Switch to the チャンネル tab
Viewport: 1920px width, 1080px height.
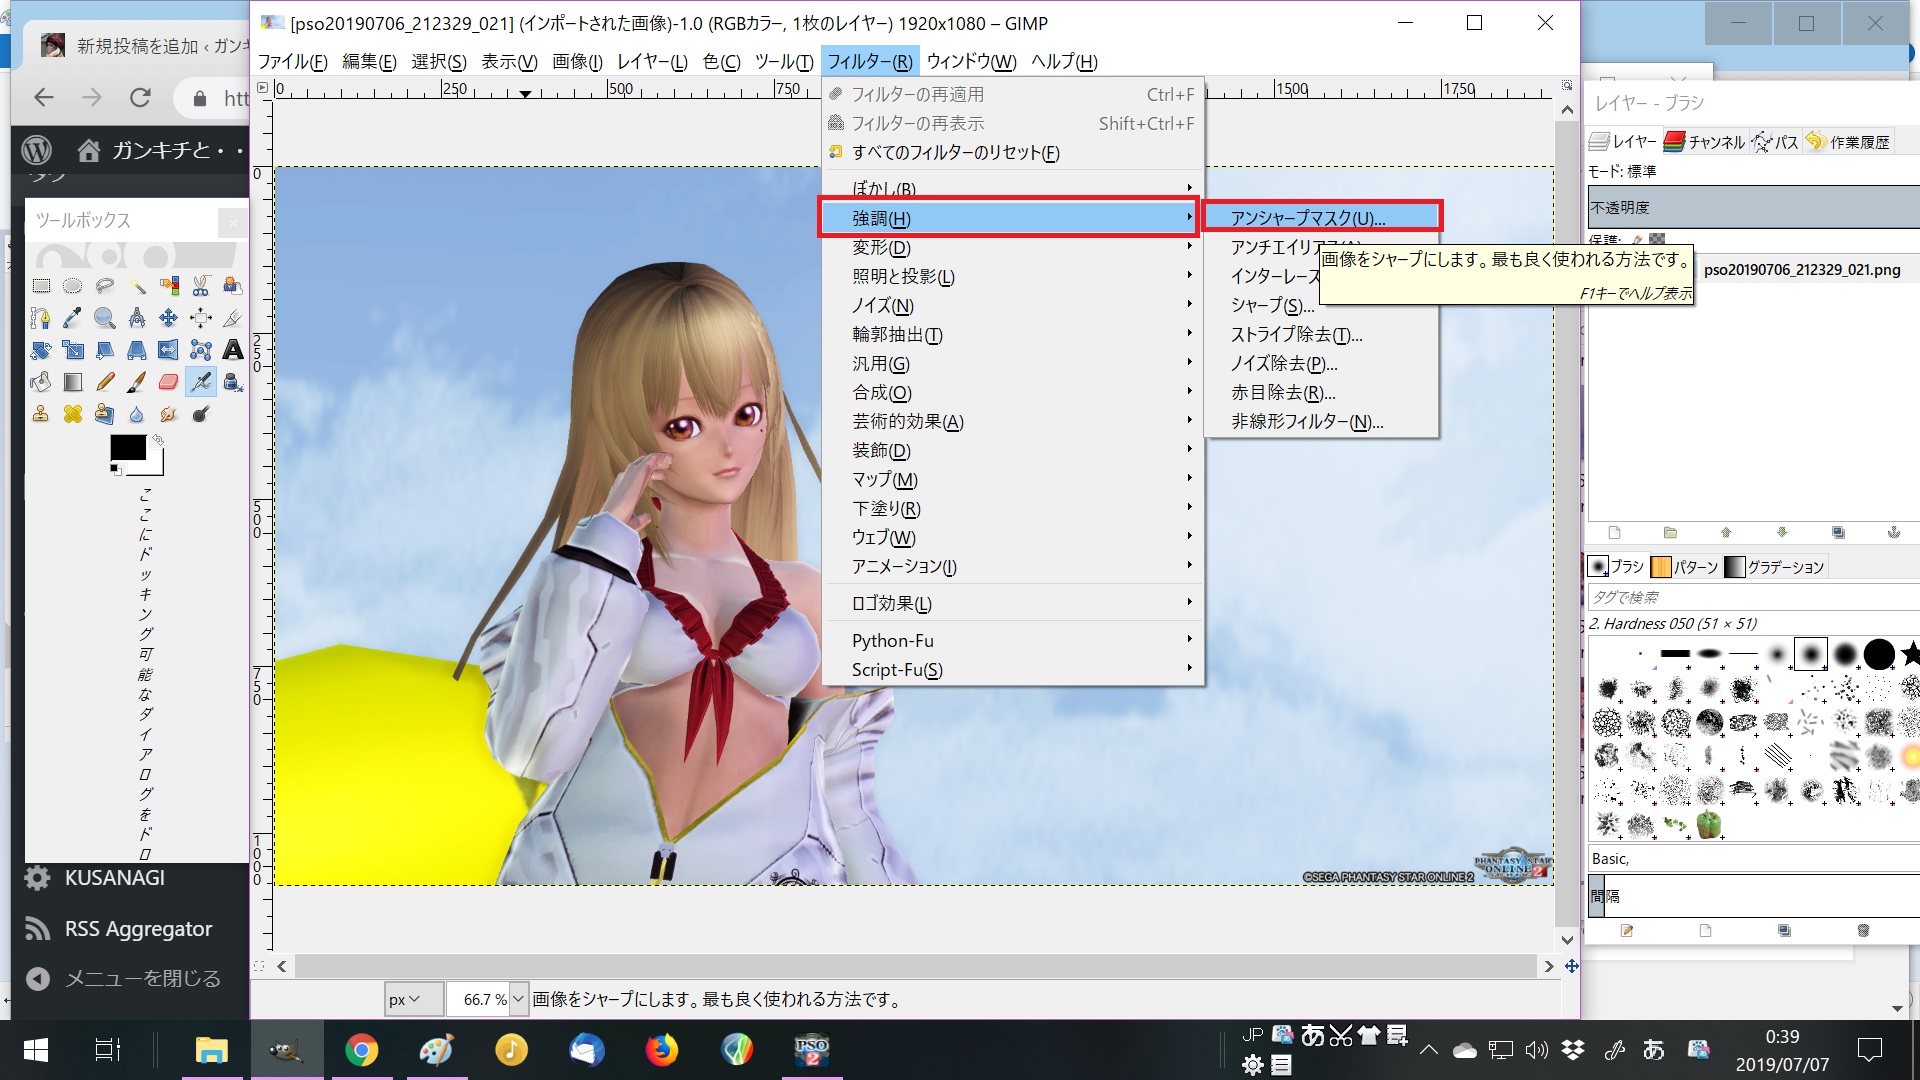pyautogui.click(x=1706, y=142)
